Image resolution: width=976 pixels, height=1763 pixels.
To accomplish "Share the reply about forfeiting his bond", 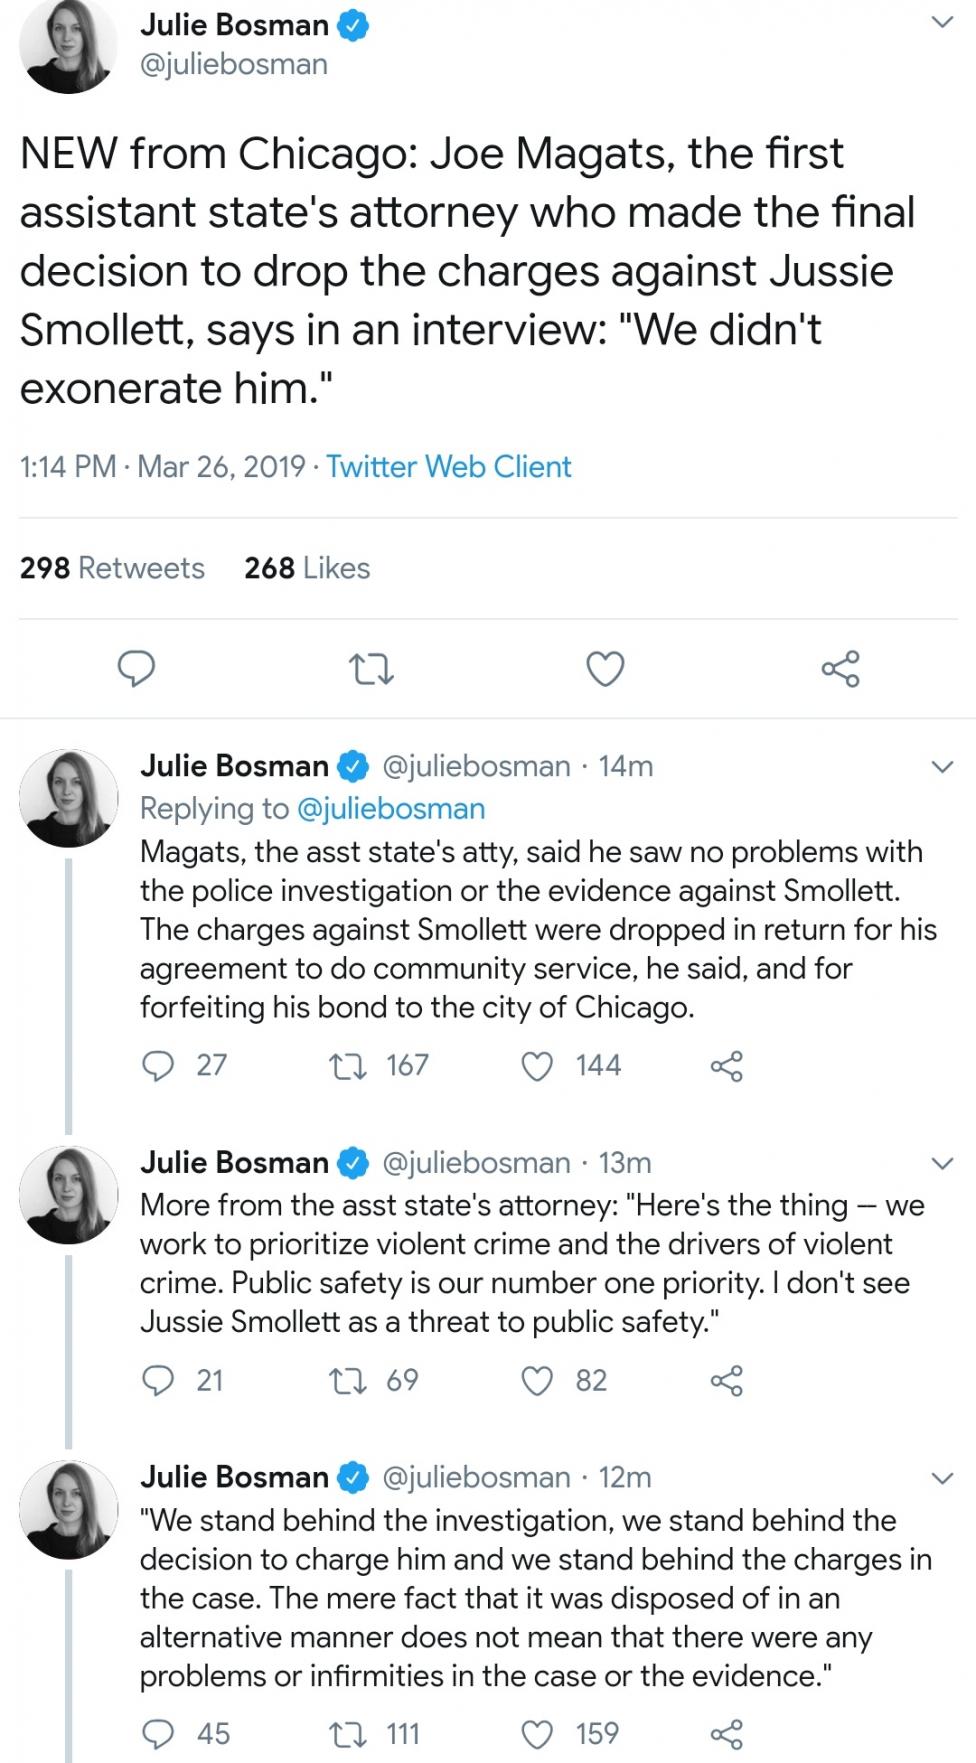I will coord(726,1066).
